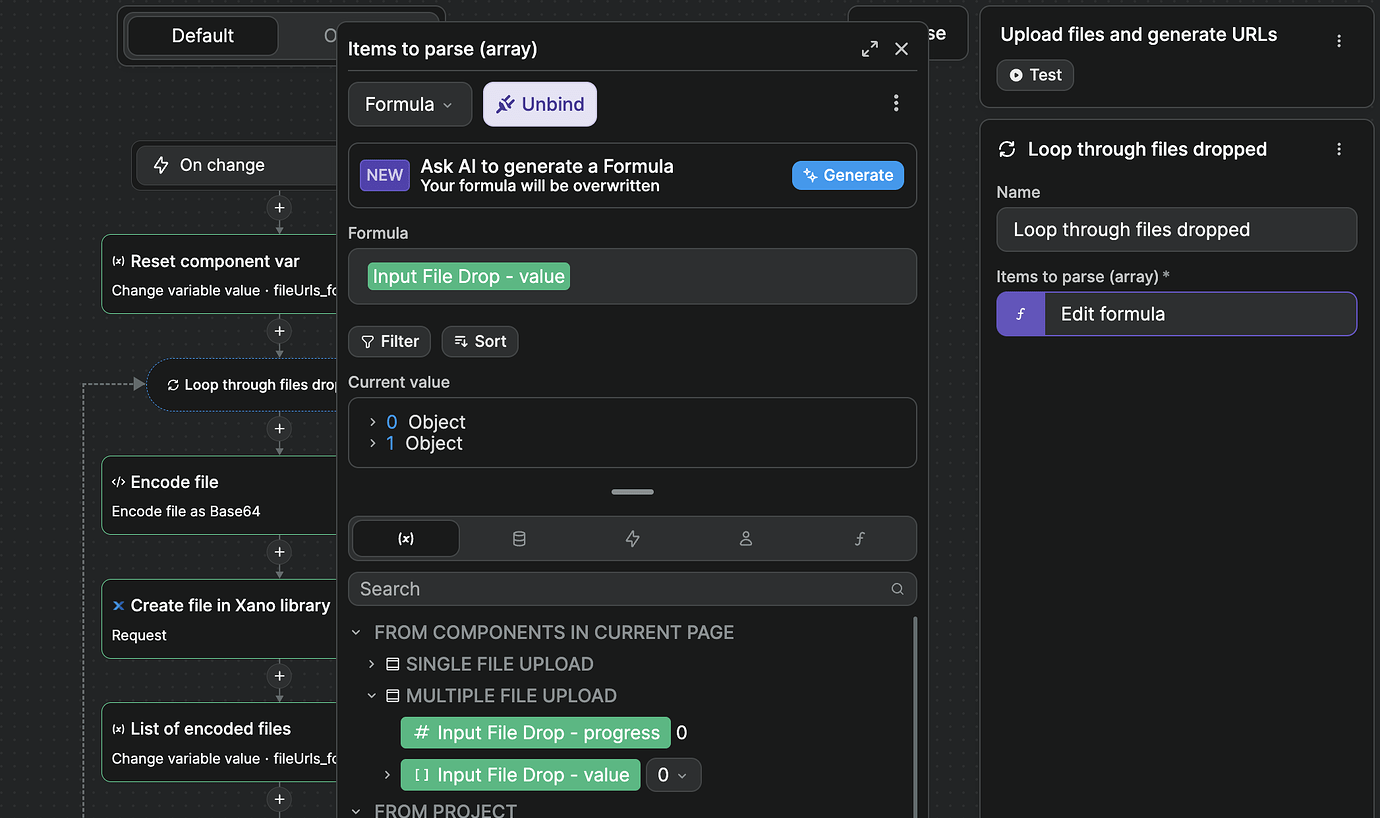Click the Generate AI formula button

point(848,175)
